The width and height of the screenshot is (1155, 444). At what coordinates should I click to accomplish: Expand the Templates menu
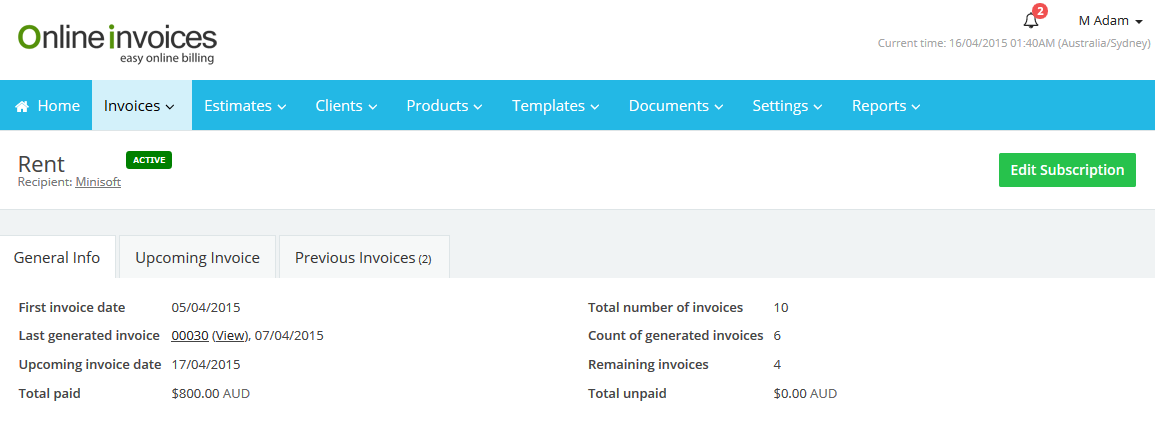pyautogui.click(x=555, y=106)
